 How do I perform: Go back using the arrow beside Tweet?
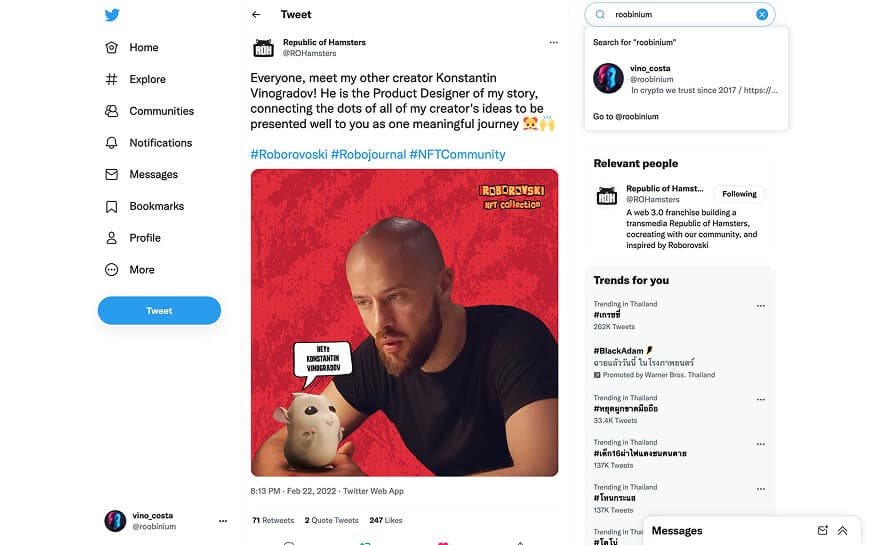click(x=256, y=14)
